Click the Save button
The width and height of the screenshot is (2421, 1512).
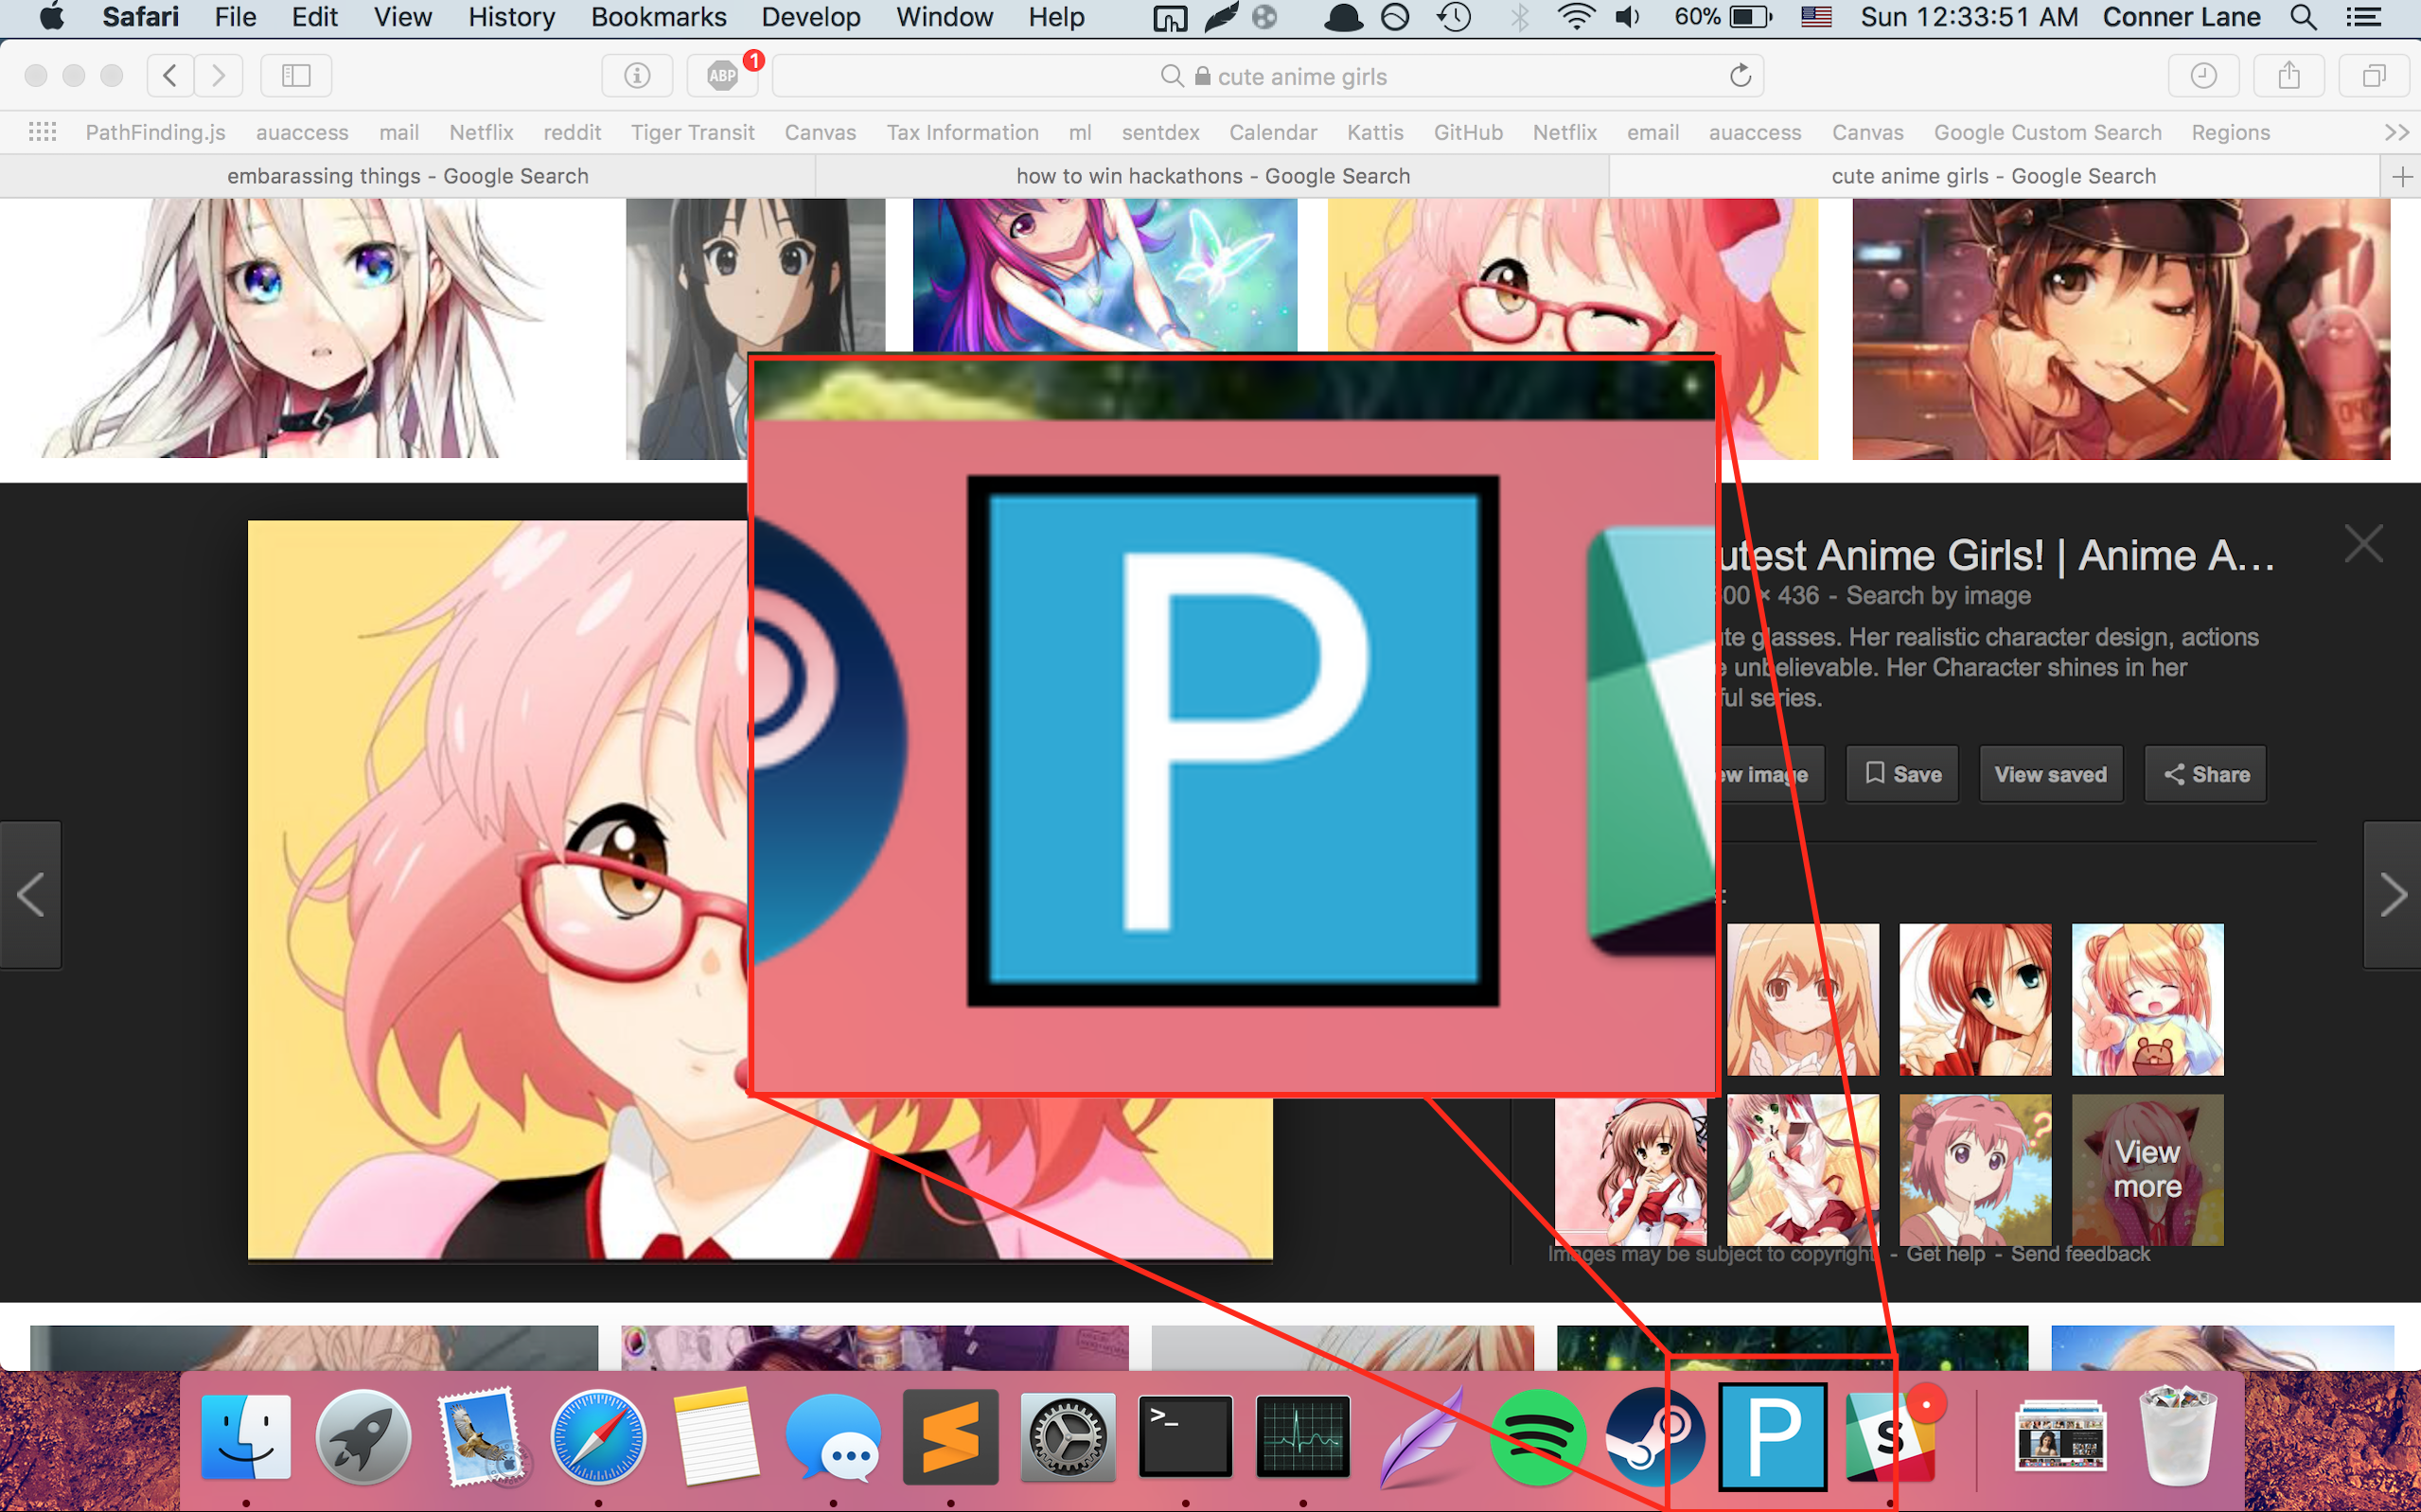(x=1902, y=774)
